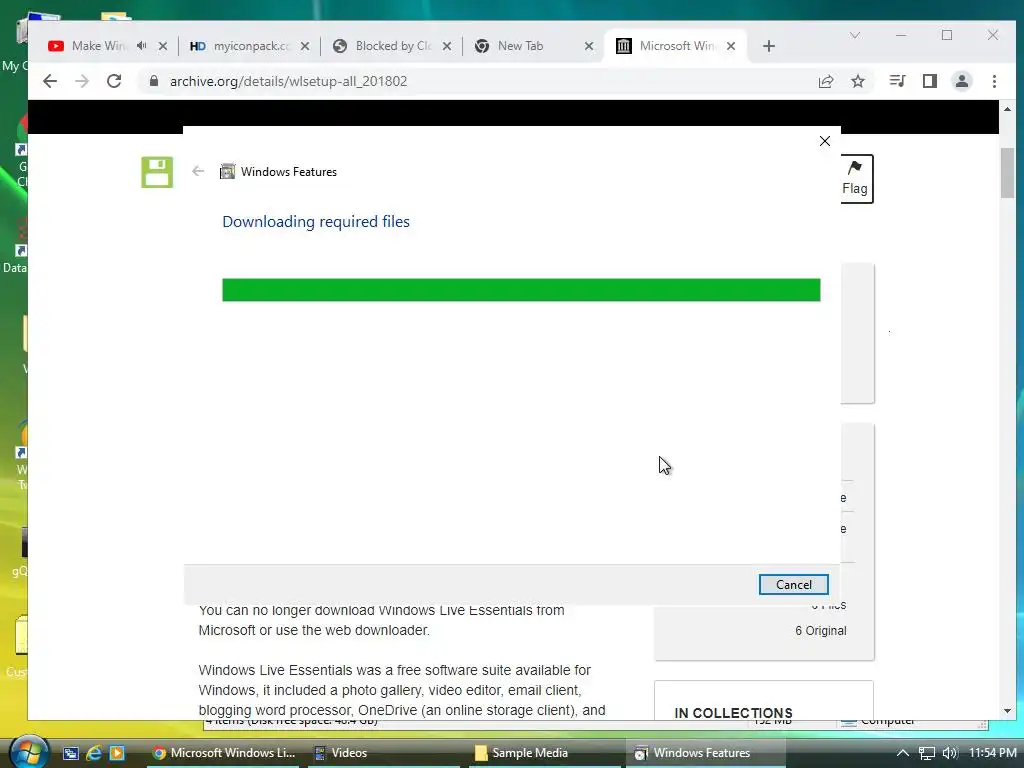Click the green download progress bar
Viewport: 1024px width, 768px height.
[521, 290]
